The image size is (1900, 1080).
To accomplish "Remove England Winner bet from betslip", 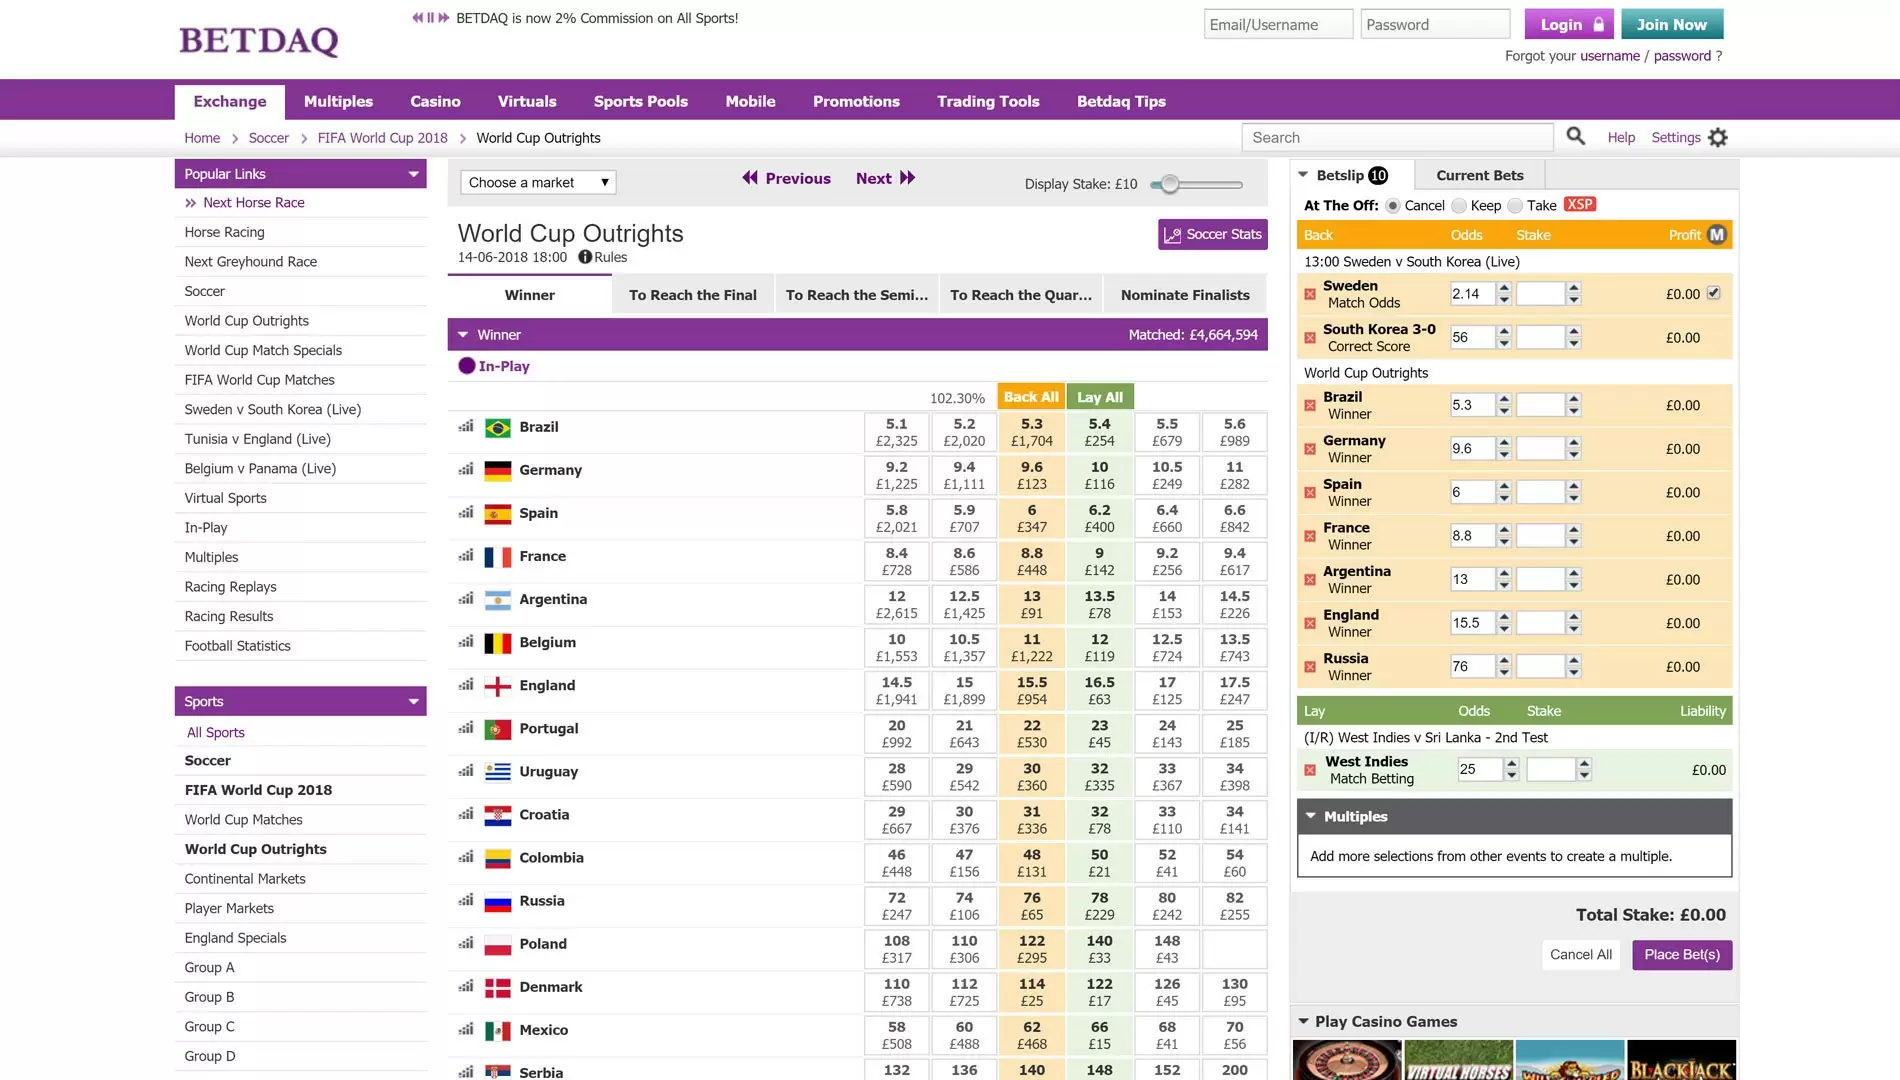I will click(x=1310, y=623).
